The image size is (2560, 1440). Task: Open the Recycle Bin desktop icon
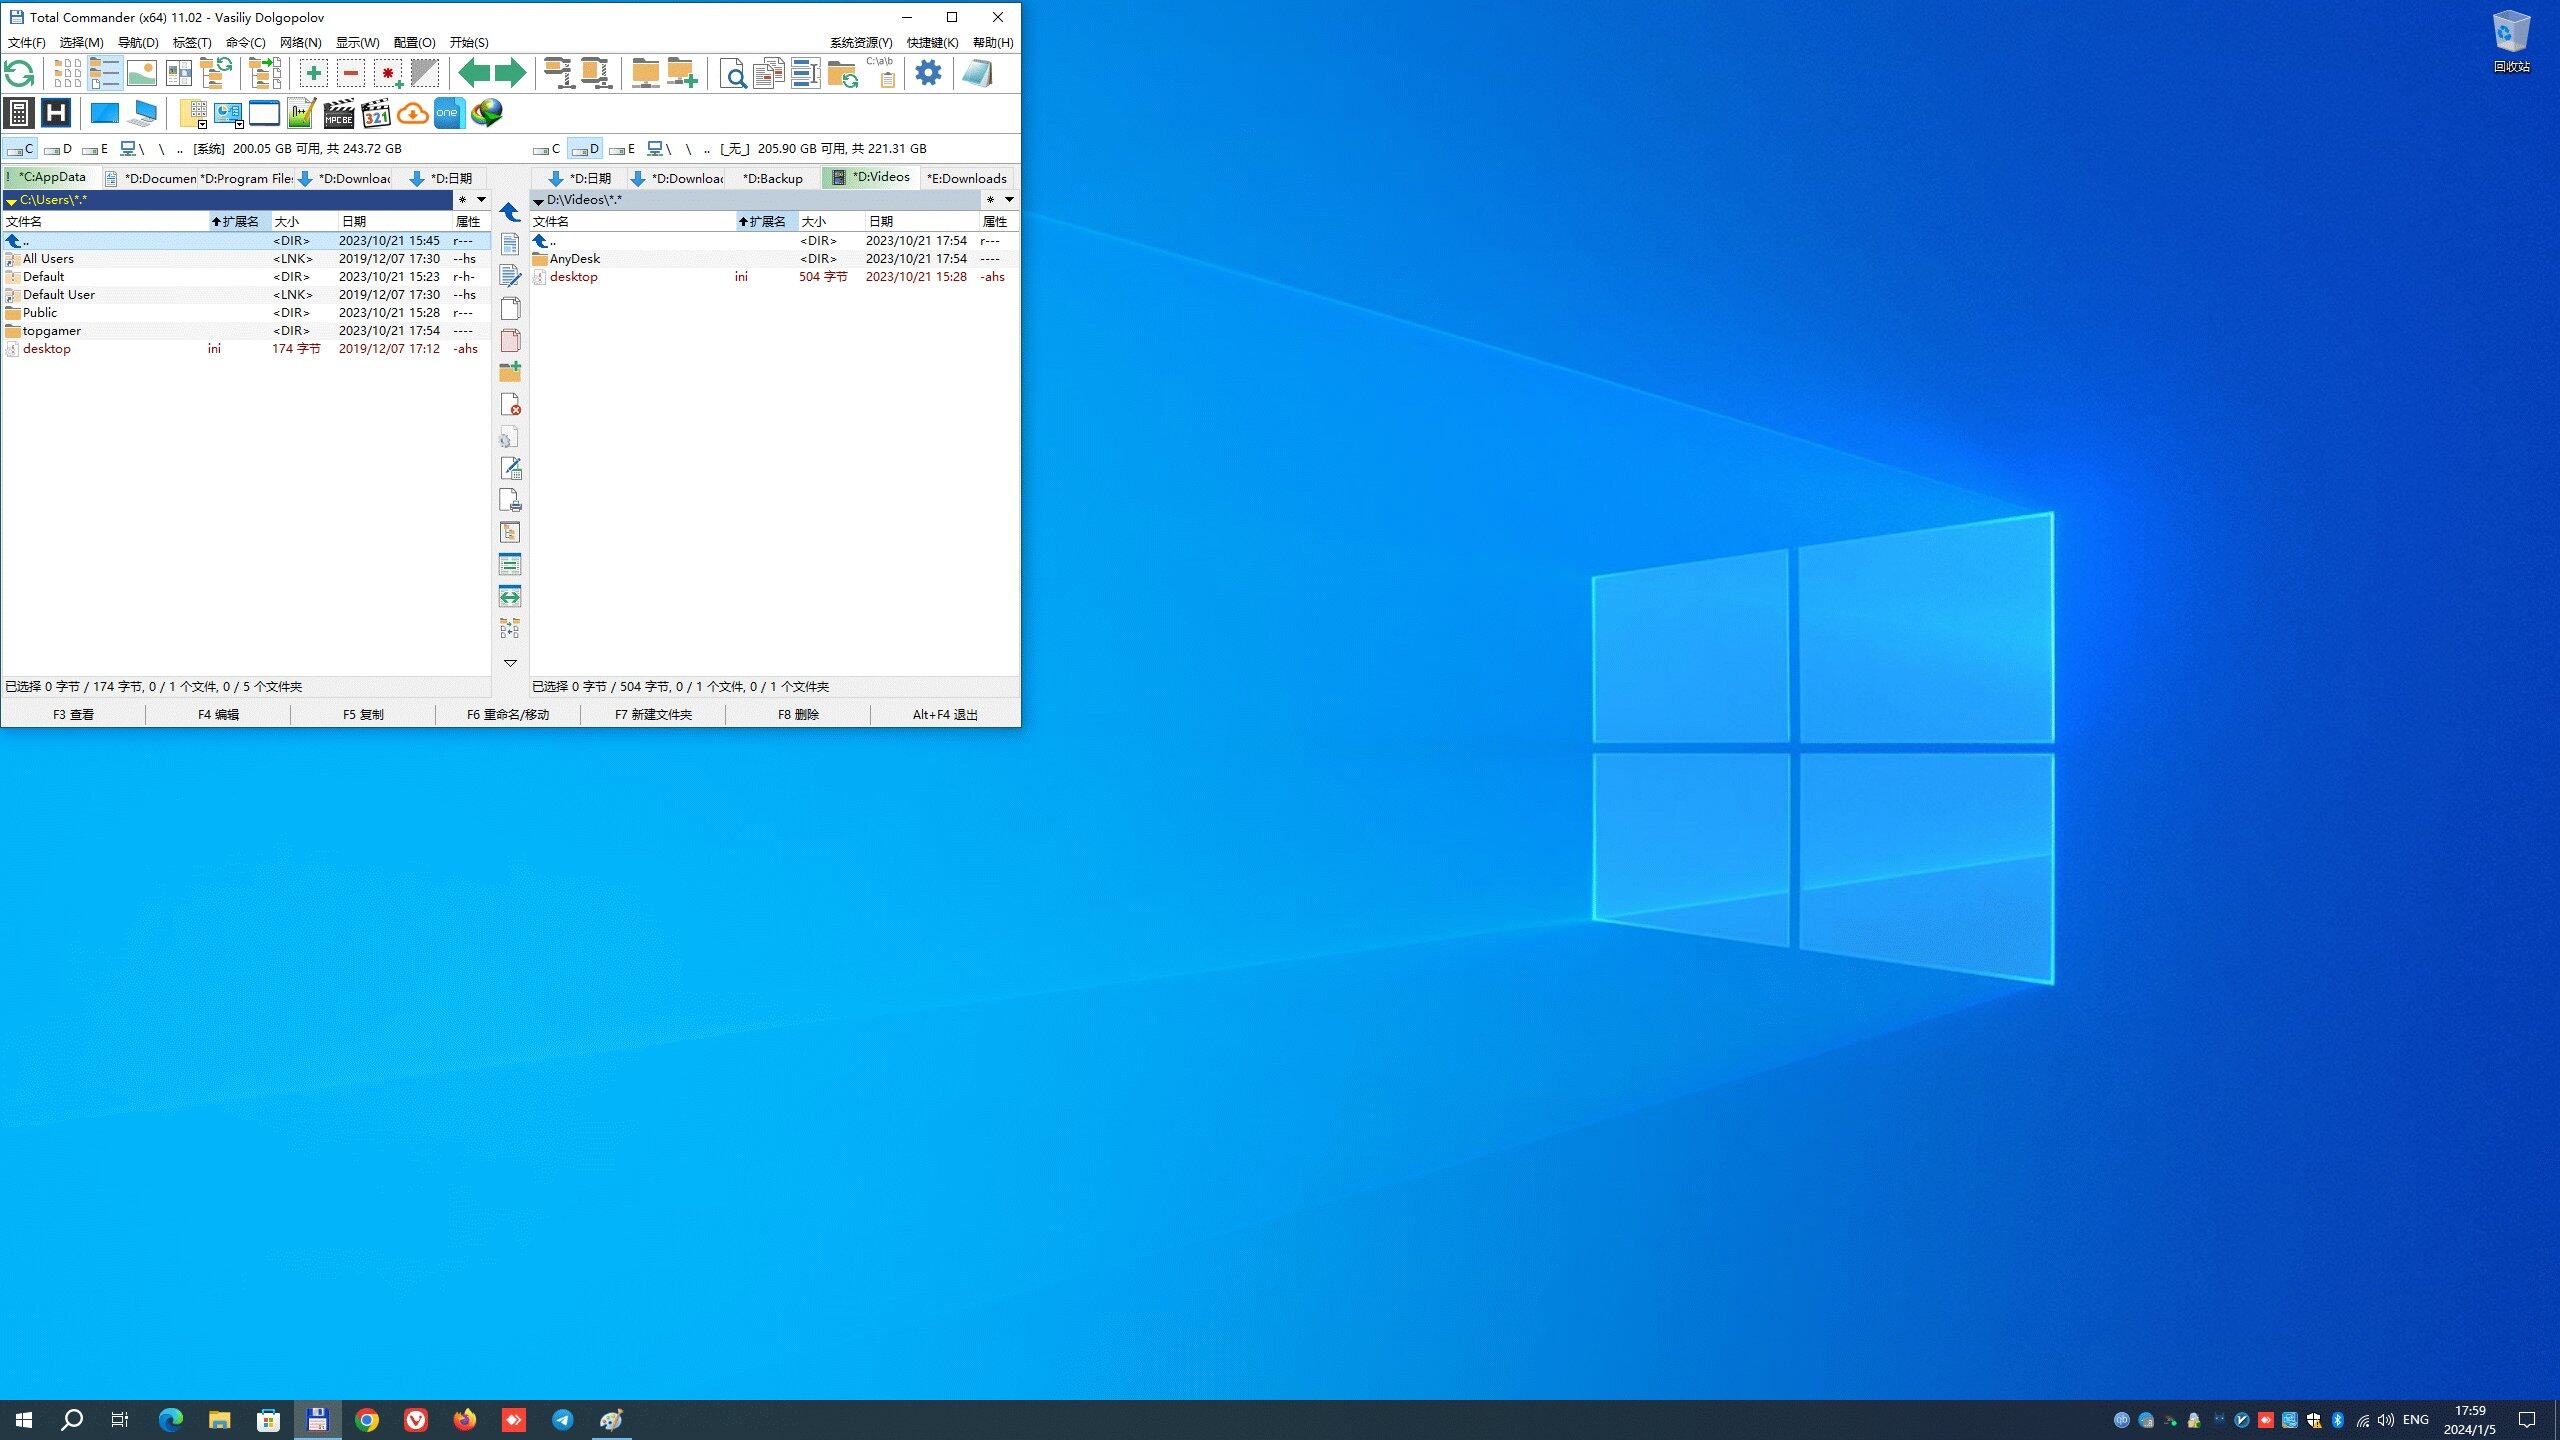(x=2511, y=42)
